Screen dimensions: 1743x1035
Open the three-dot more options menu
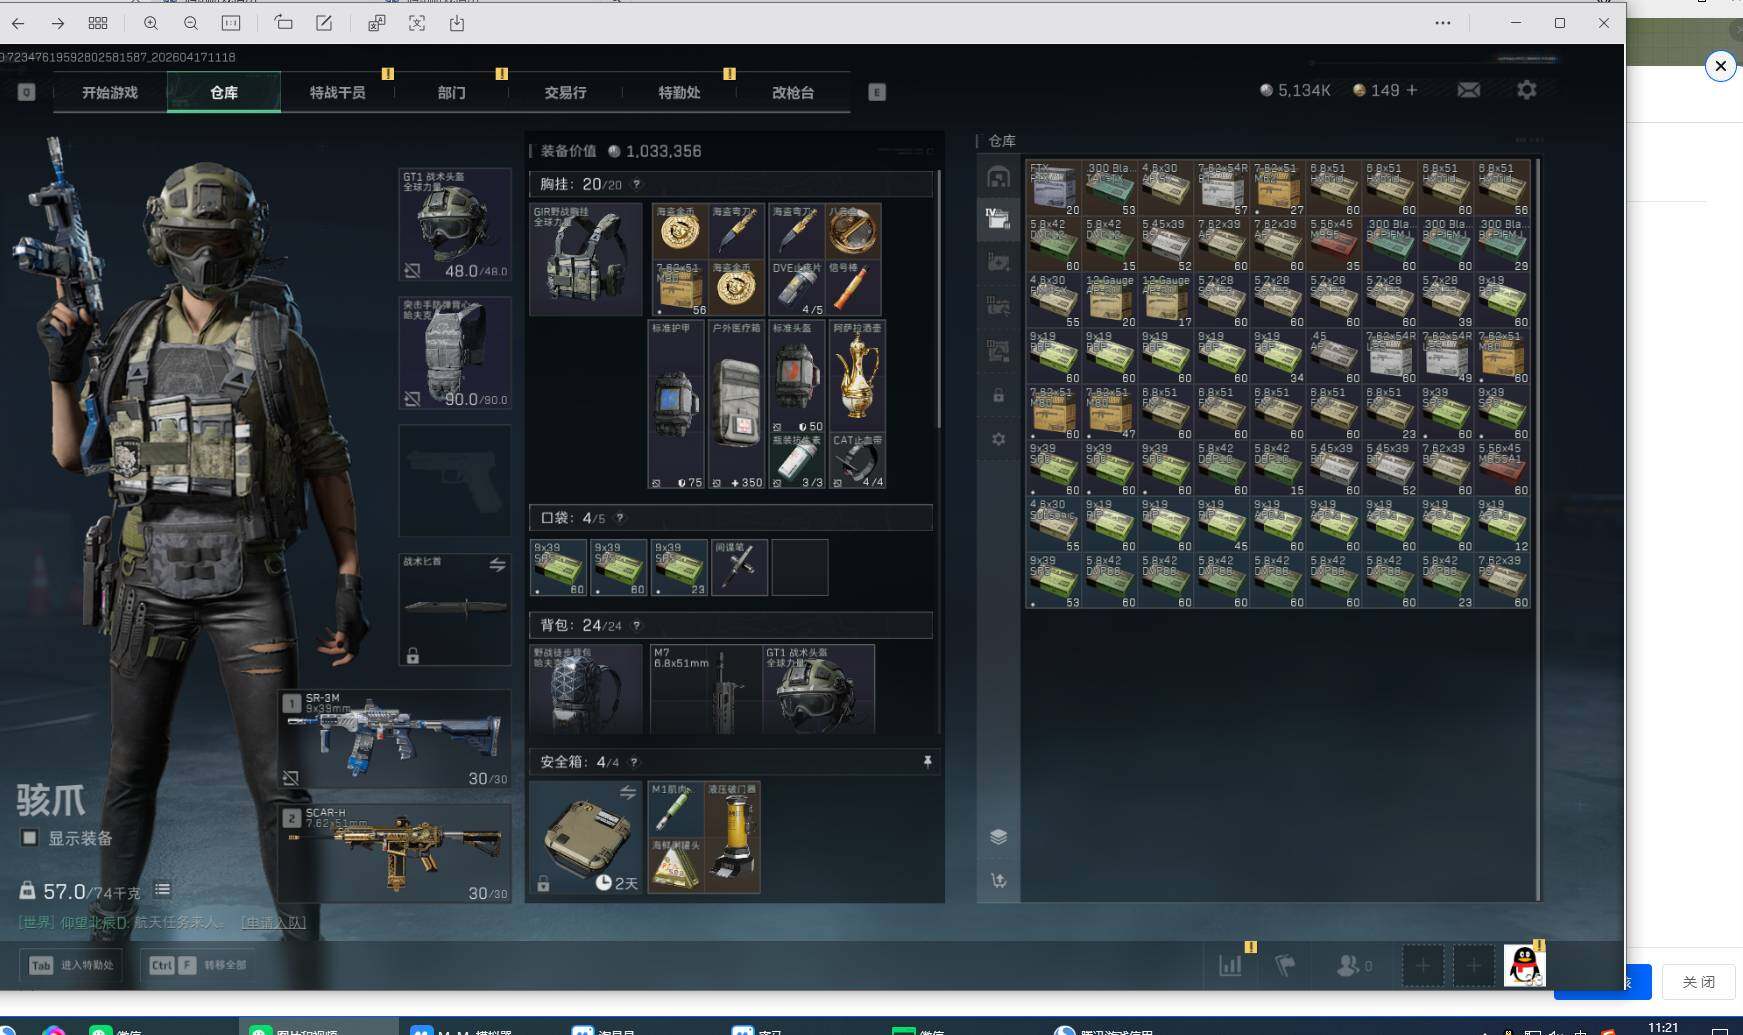(1442, 23)
